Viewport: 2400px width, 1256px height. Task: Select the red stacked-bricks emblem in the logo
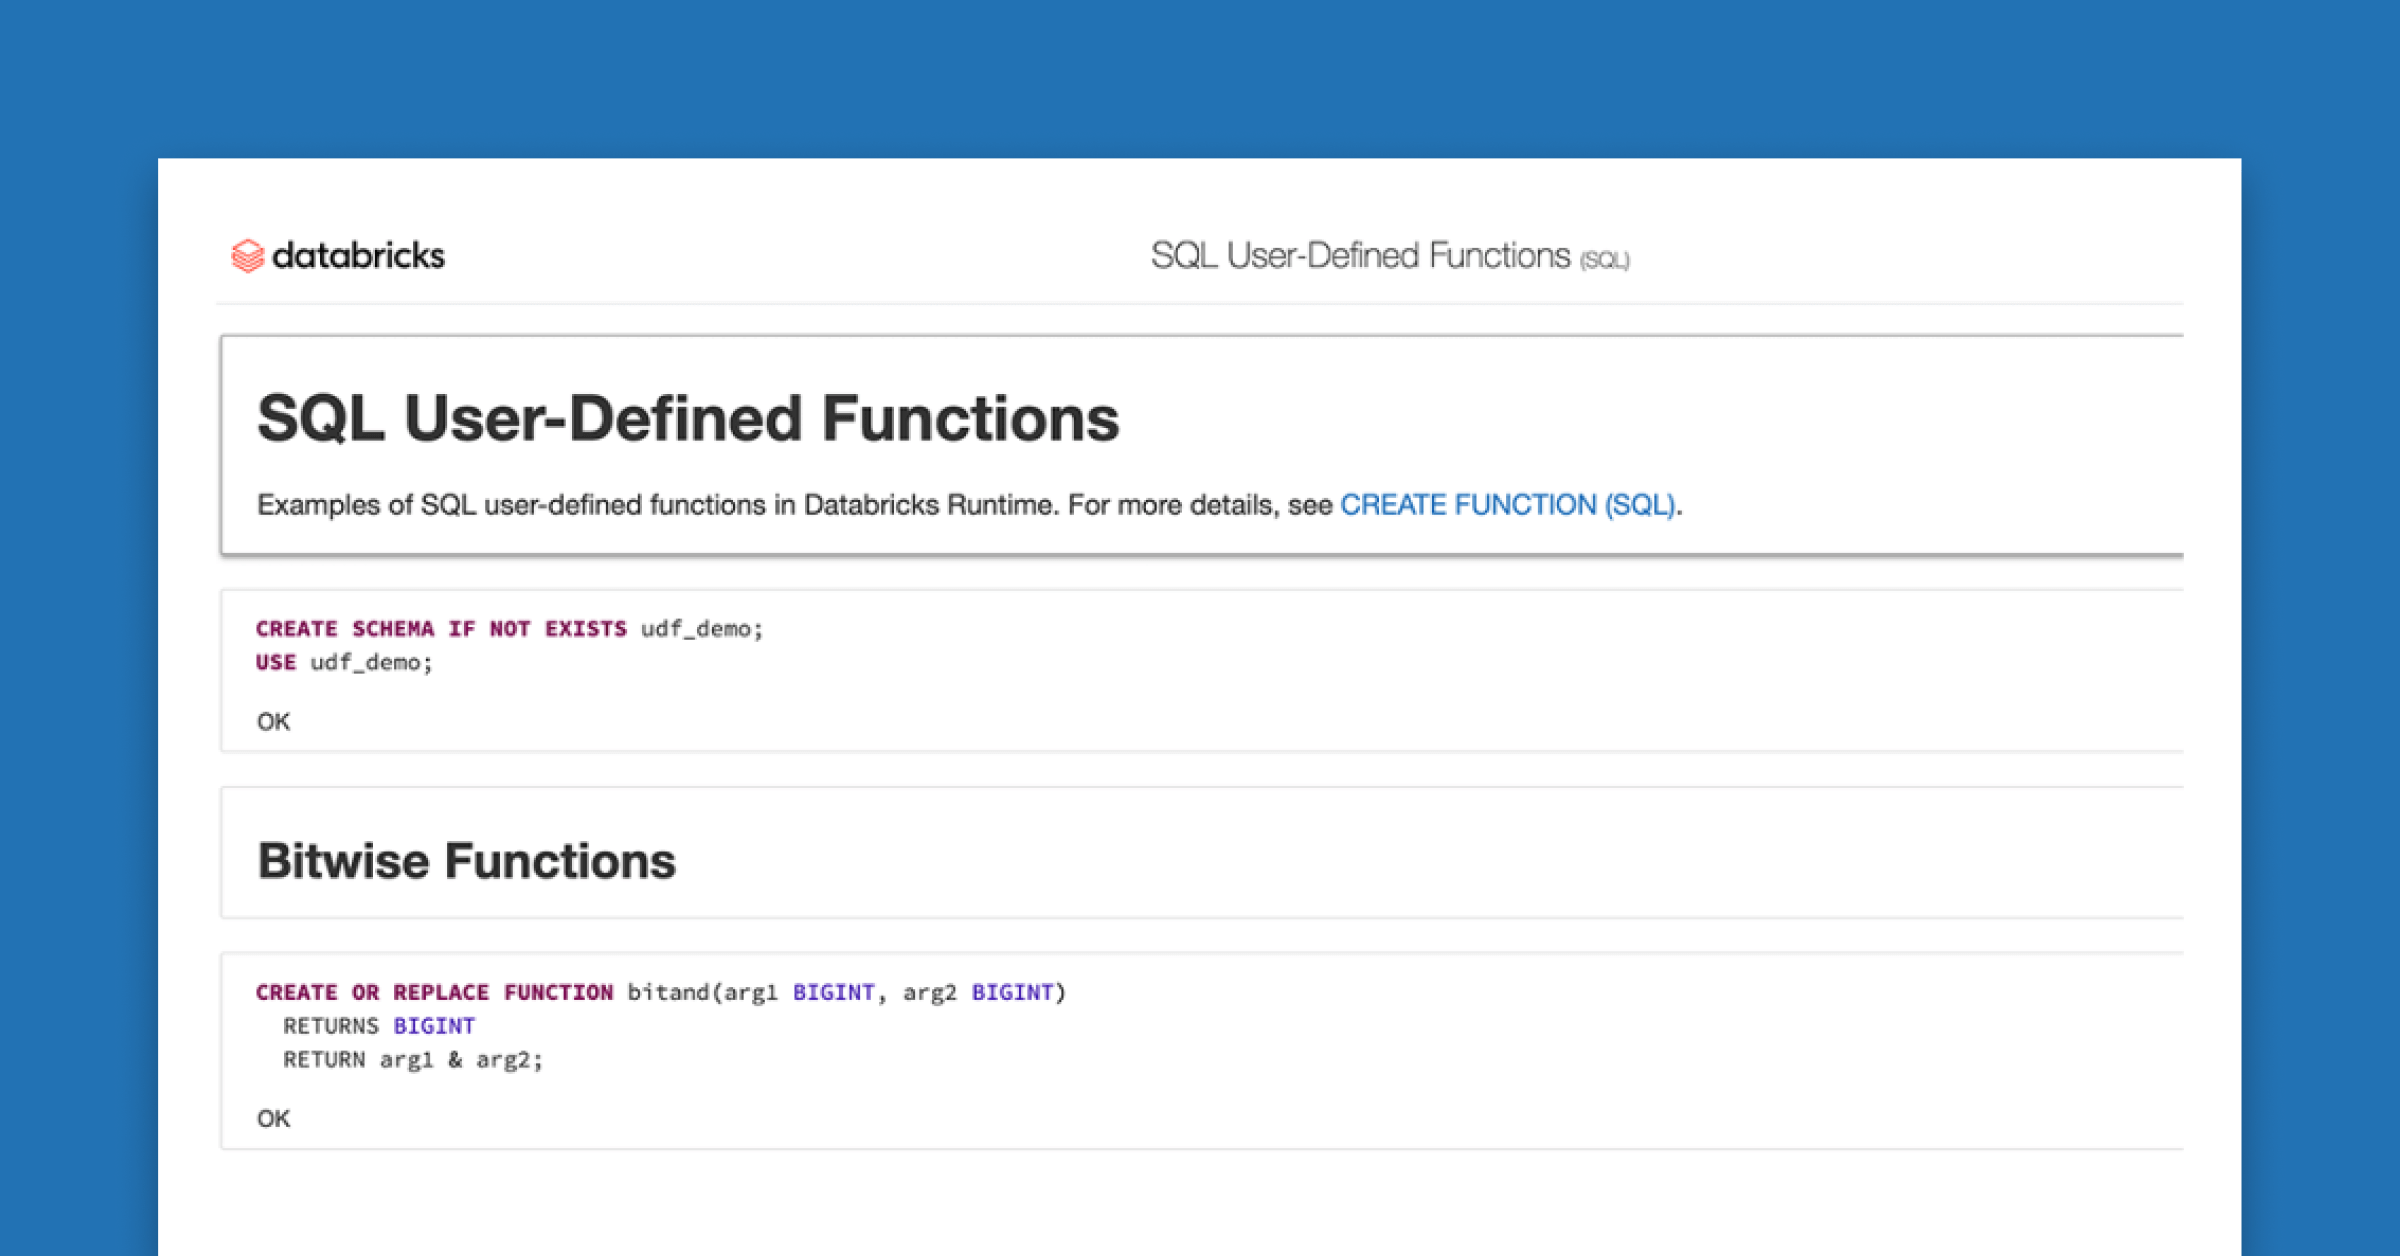tap(246, 256)
